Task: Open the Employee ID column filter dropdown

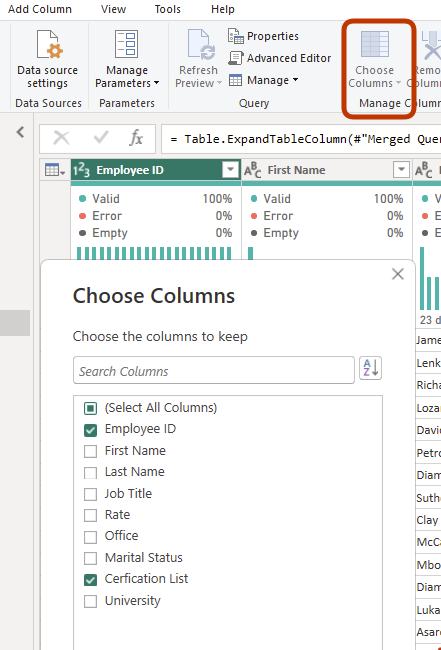Action: [230, 170]
